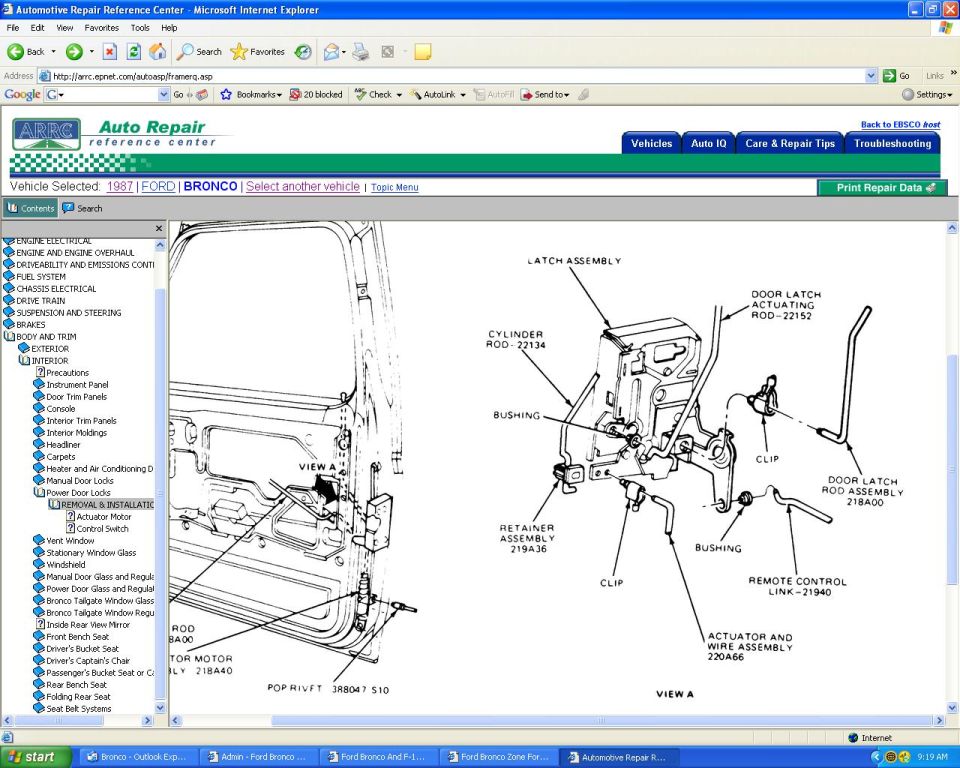The width and height of the screenshot is (960, 768).
Task: Click the Back to EBSCOhost link
Action: point(900,124)
